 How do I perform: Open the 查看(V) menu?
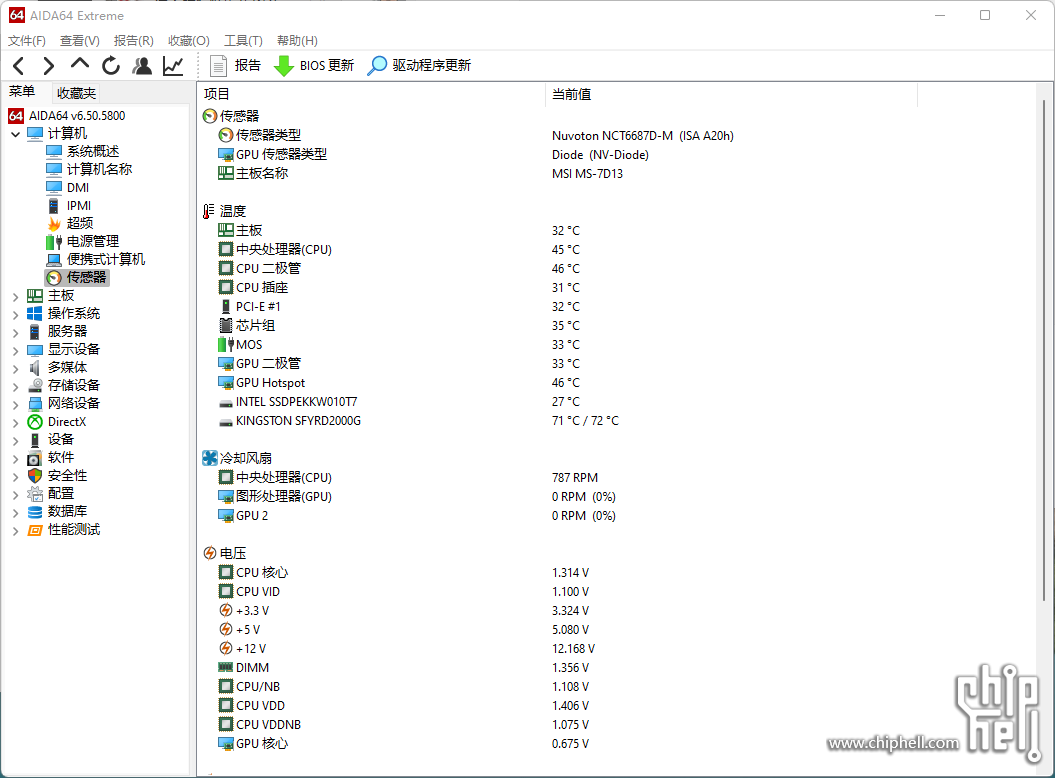(79, 41)
